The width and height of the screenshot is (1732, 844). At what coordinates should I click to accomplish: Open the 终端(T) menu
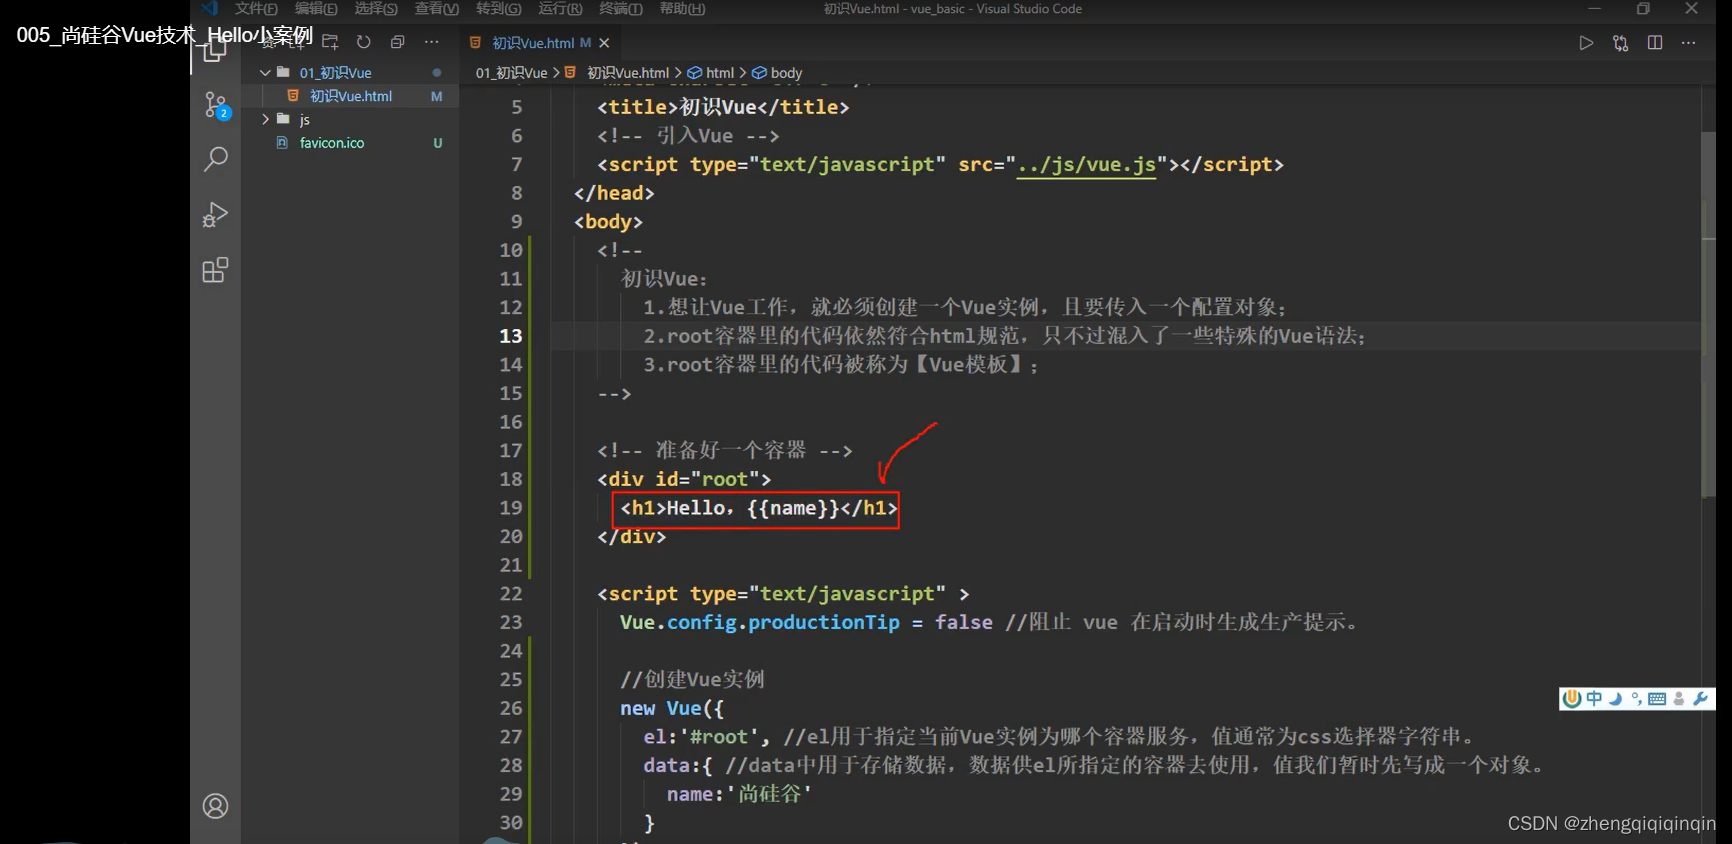tap(621, 8)
